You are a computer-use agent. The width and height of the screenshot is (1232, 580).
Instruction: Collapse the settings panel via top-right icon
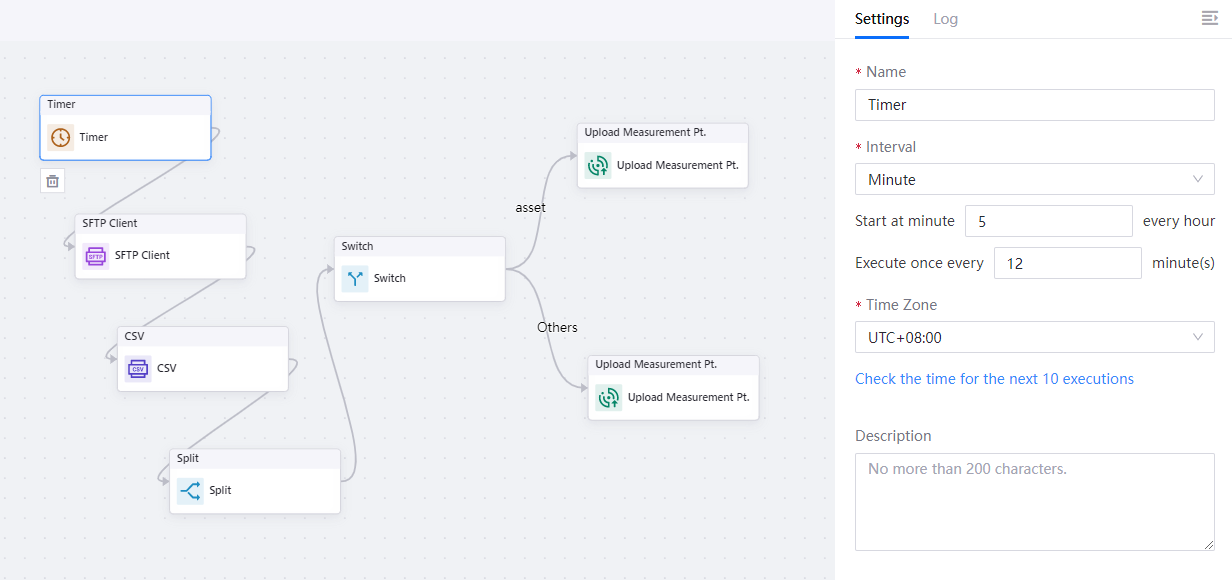[x=1209, y=18]
